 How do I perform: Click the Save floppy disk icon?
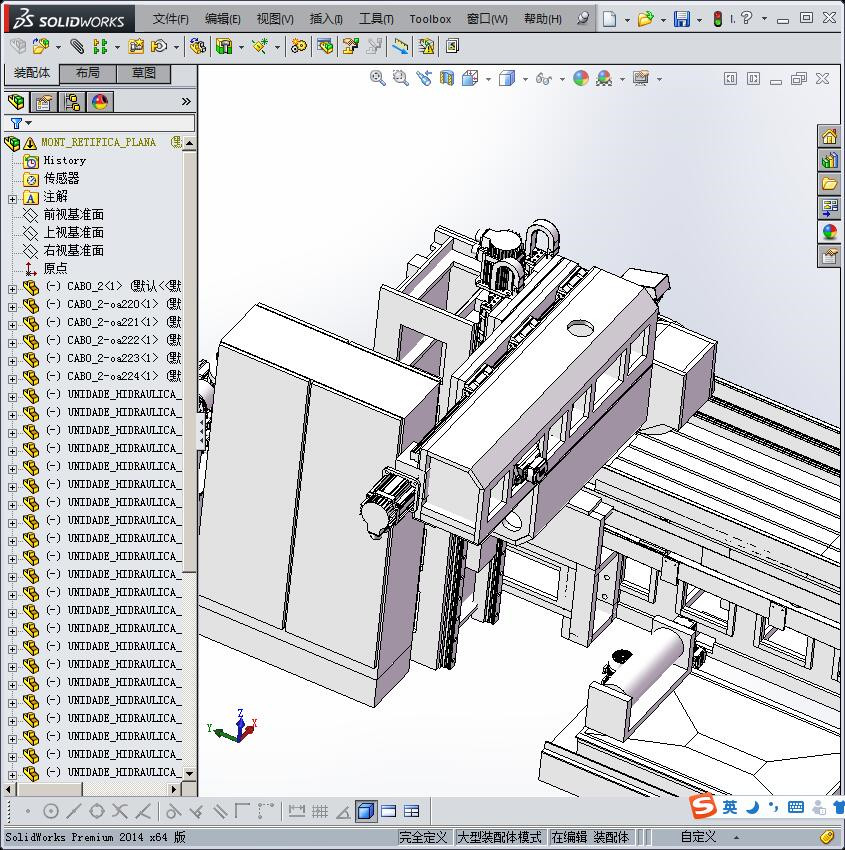[681, 19]
